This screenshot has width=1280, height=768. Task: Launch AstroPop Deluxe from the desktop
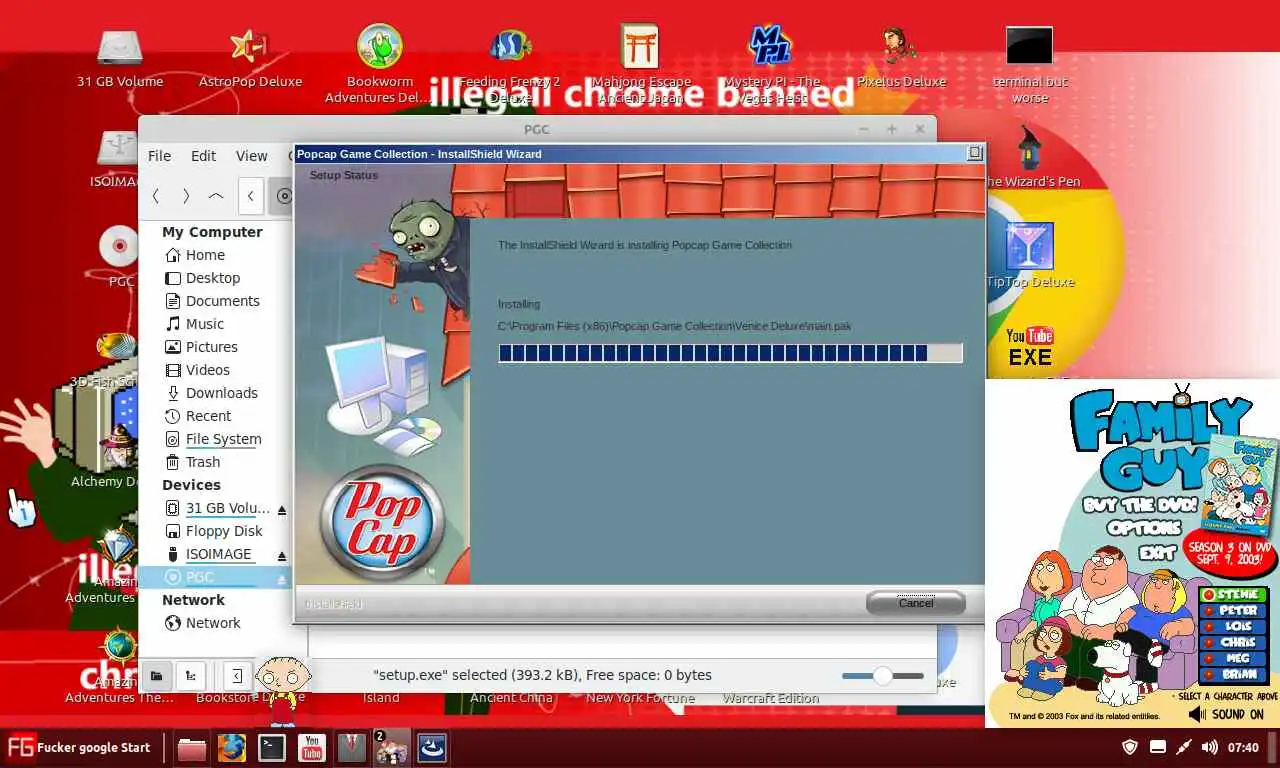pyautogui.click(x=250, y=58)
